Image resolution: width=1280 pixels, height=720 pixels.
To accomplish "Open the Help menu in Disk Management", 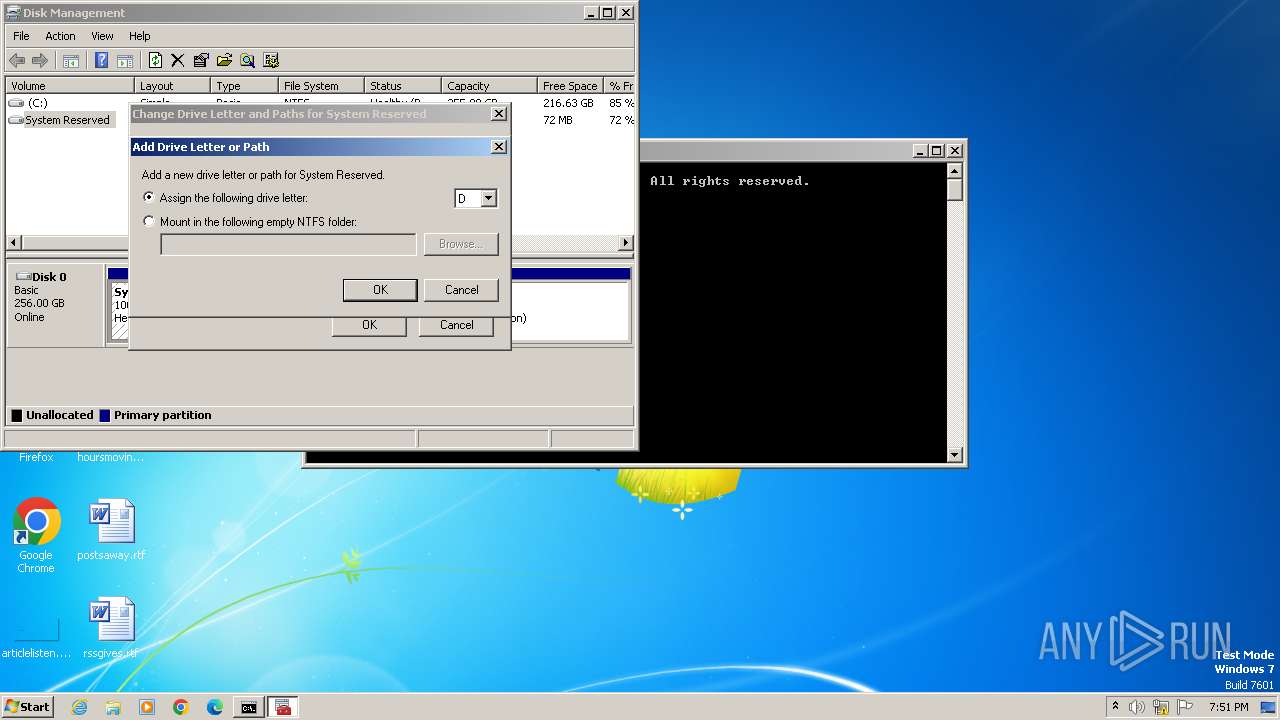I will click(x=140, y=36).
